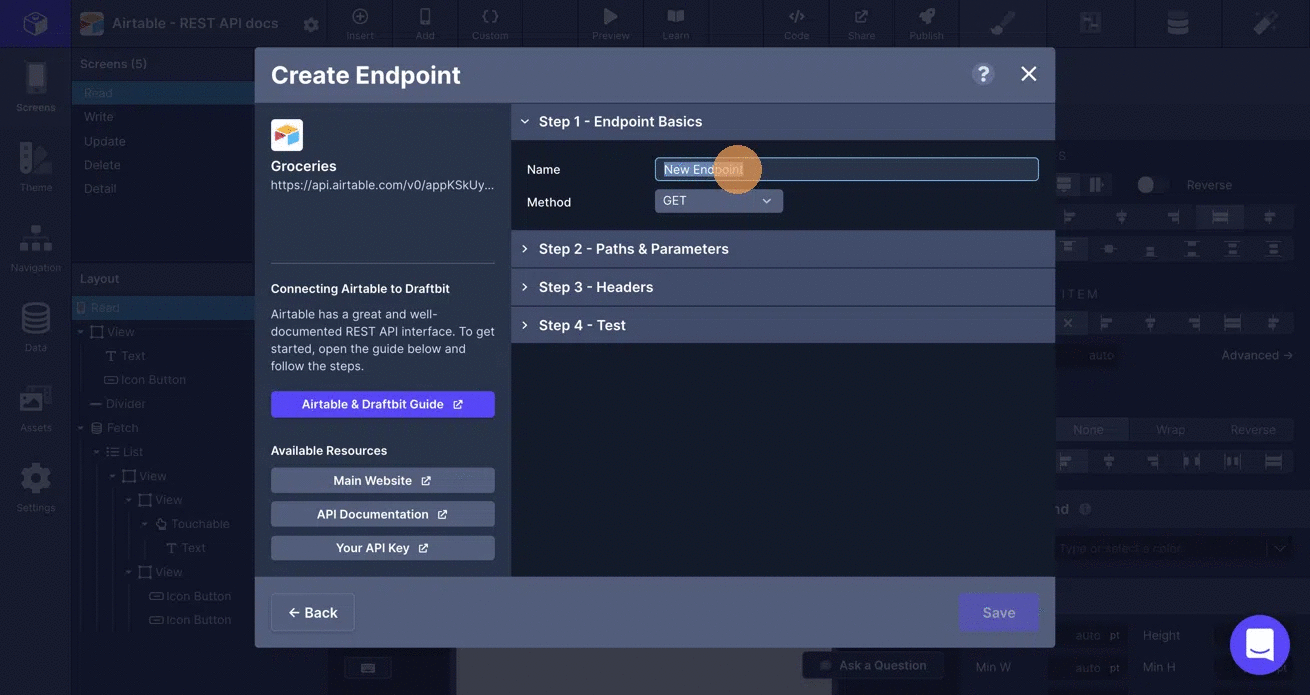Open the Navigation sidebar panel
Image resolution: width=1310 pixels, height=695 pixels.
click(x=36, y=247)
